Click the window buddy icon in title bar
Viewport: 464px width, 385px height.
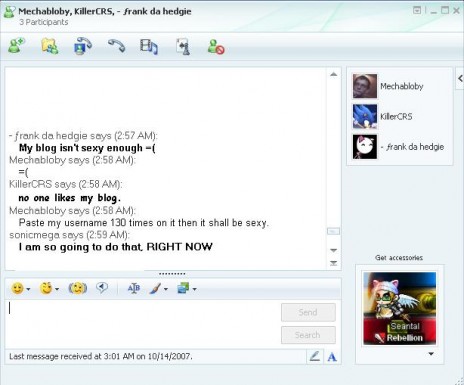point(9,12)
